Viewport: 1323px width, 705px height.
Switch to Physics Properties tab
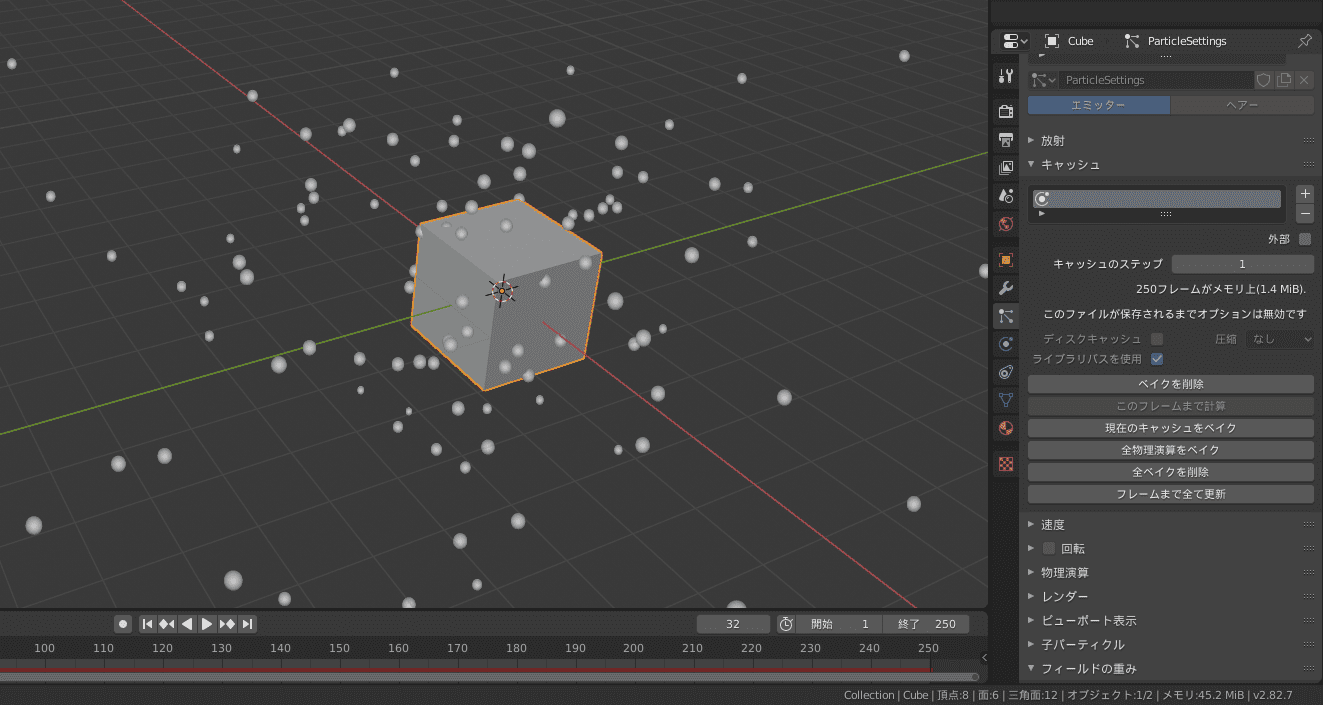click(1005, 344)
